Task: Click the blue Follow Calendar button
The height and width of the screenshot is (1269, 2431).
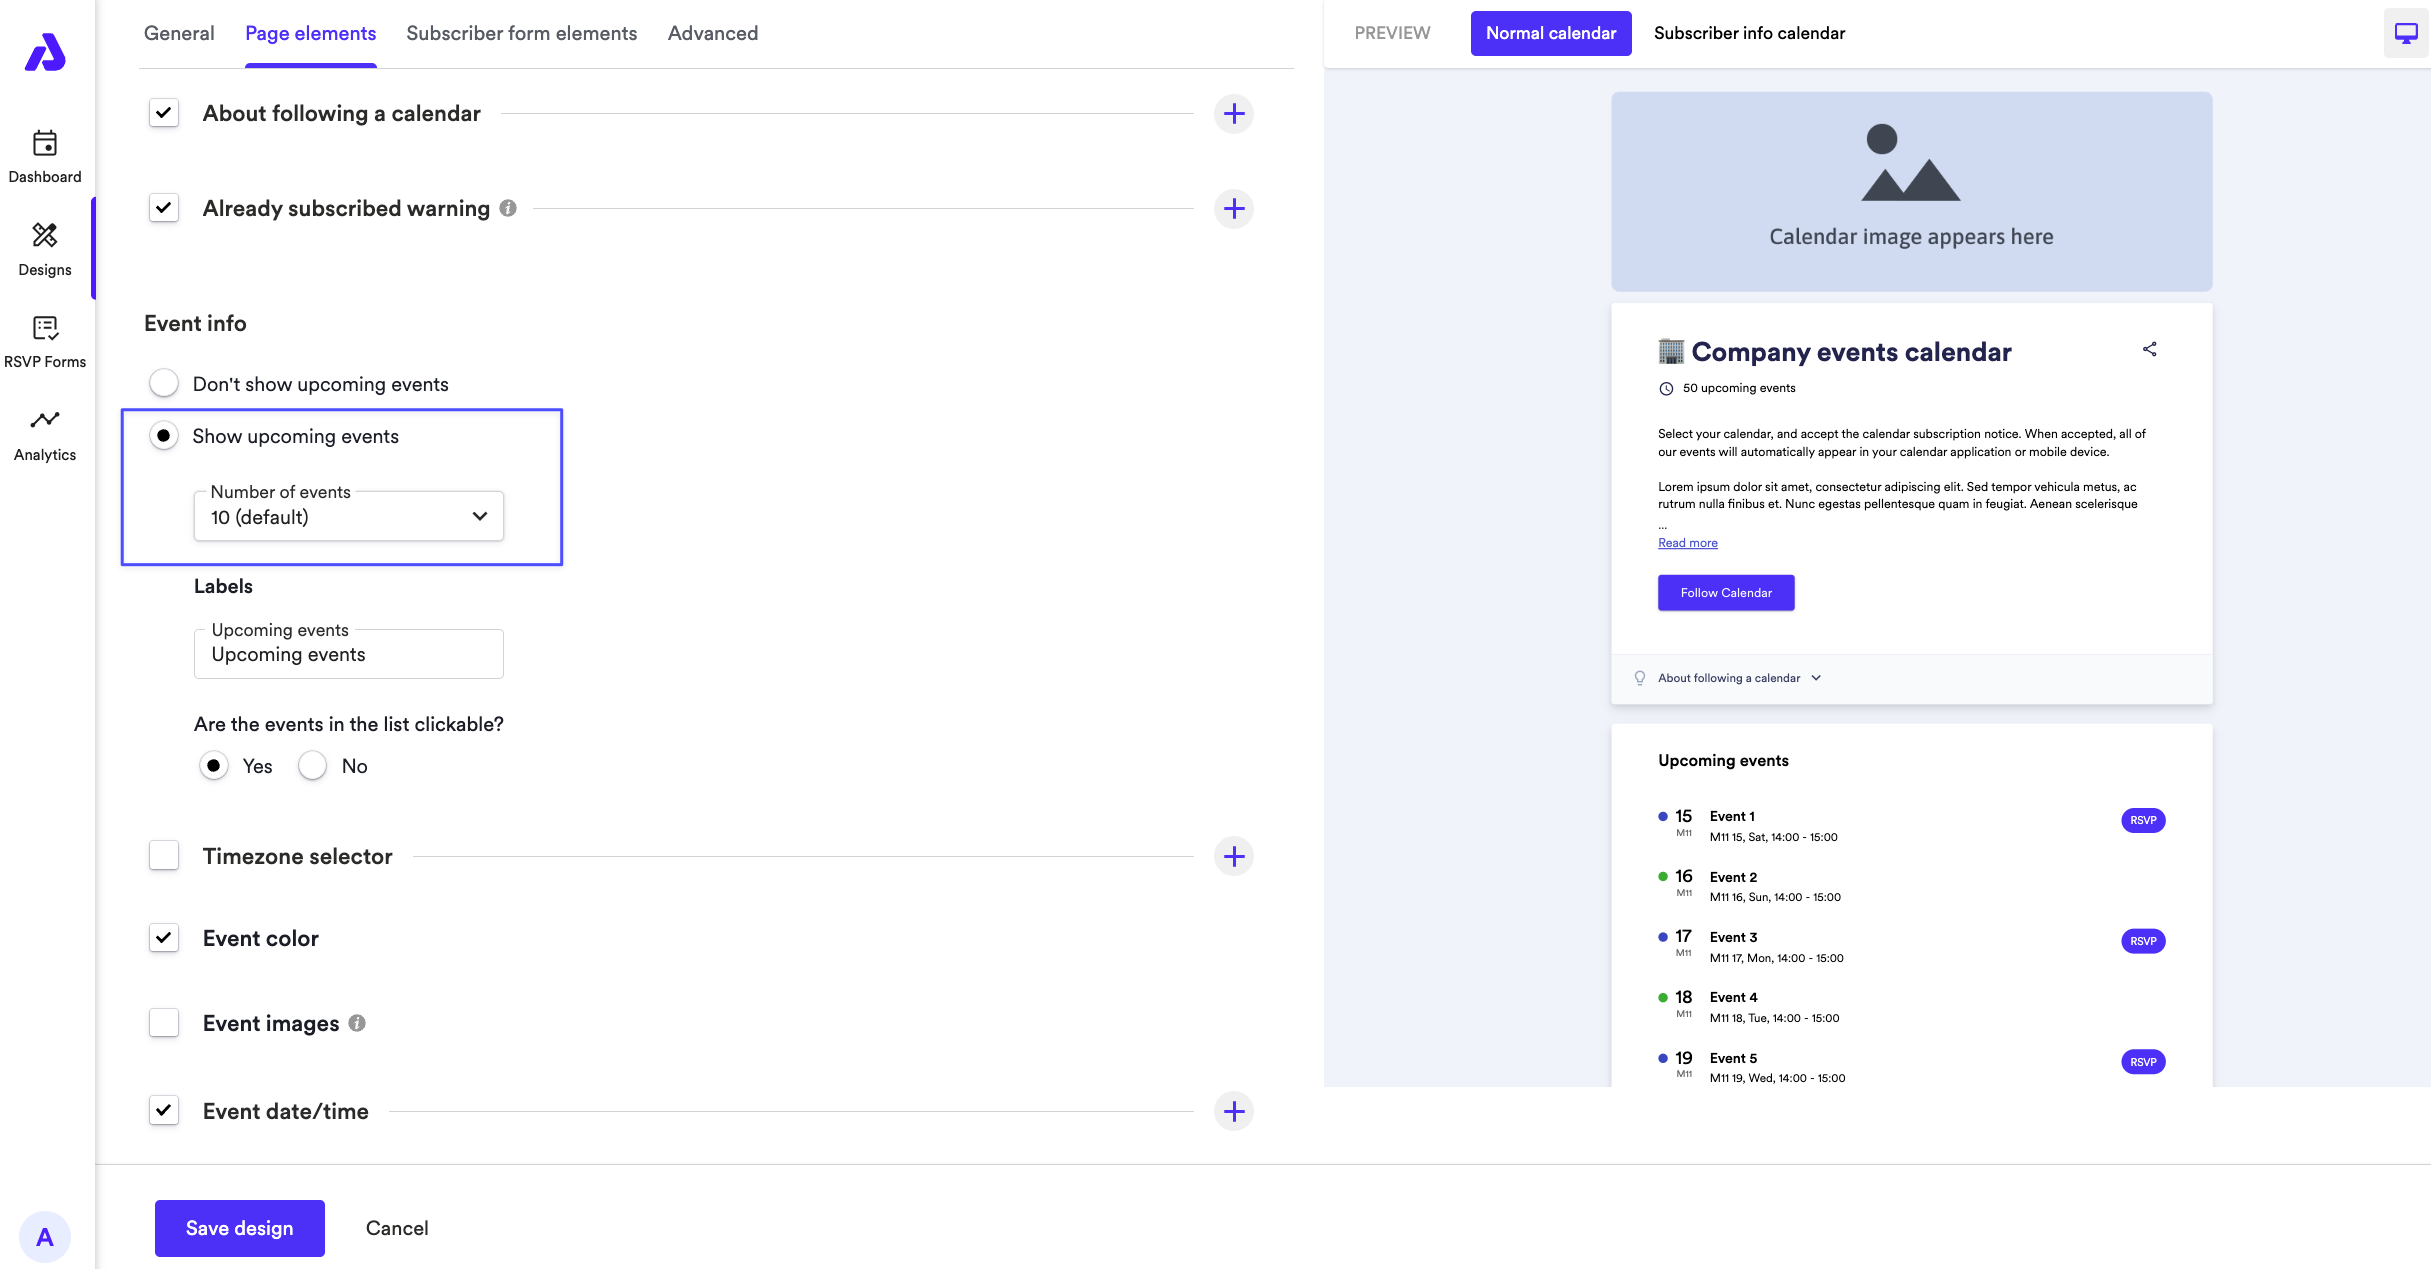Action: [1725, 592]
